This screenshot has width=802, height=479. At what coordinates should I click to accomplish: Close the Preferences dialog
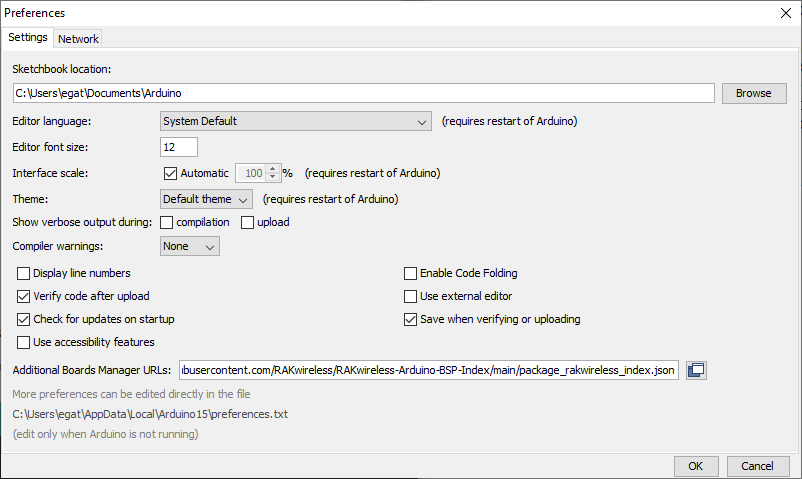(786, 13)
